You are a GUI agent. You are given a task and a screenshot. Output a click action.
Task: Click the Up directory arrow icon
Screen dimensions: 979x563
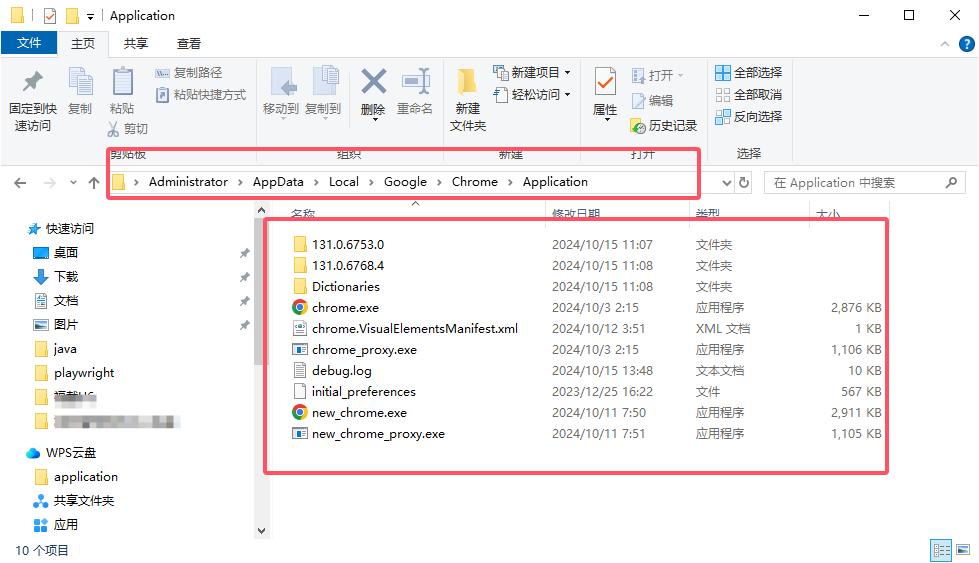pos(94,183)
